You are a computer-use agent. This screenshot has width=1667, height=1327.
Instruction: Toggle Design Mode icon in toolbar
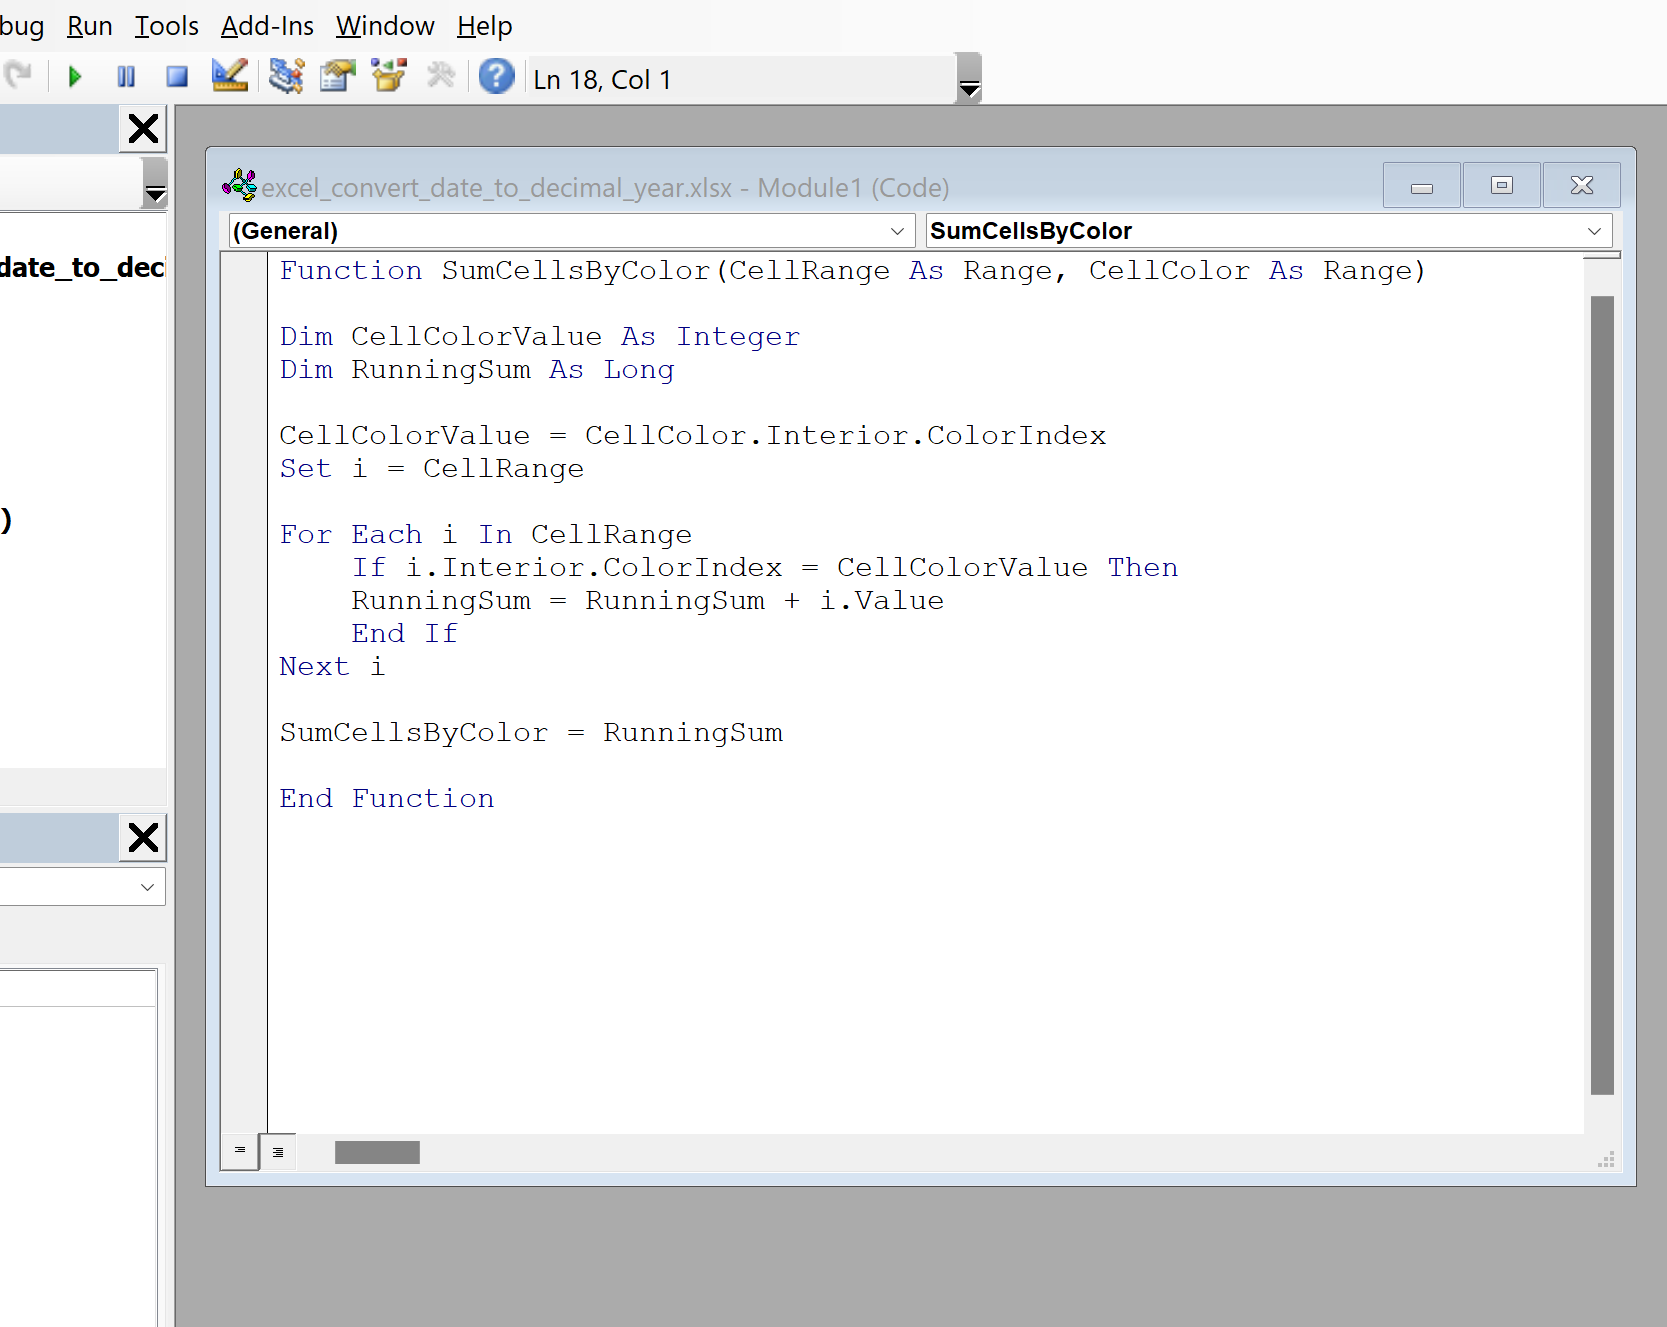coord(230,76)
